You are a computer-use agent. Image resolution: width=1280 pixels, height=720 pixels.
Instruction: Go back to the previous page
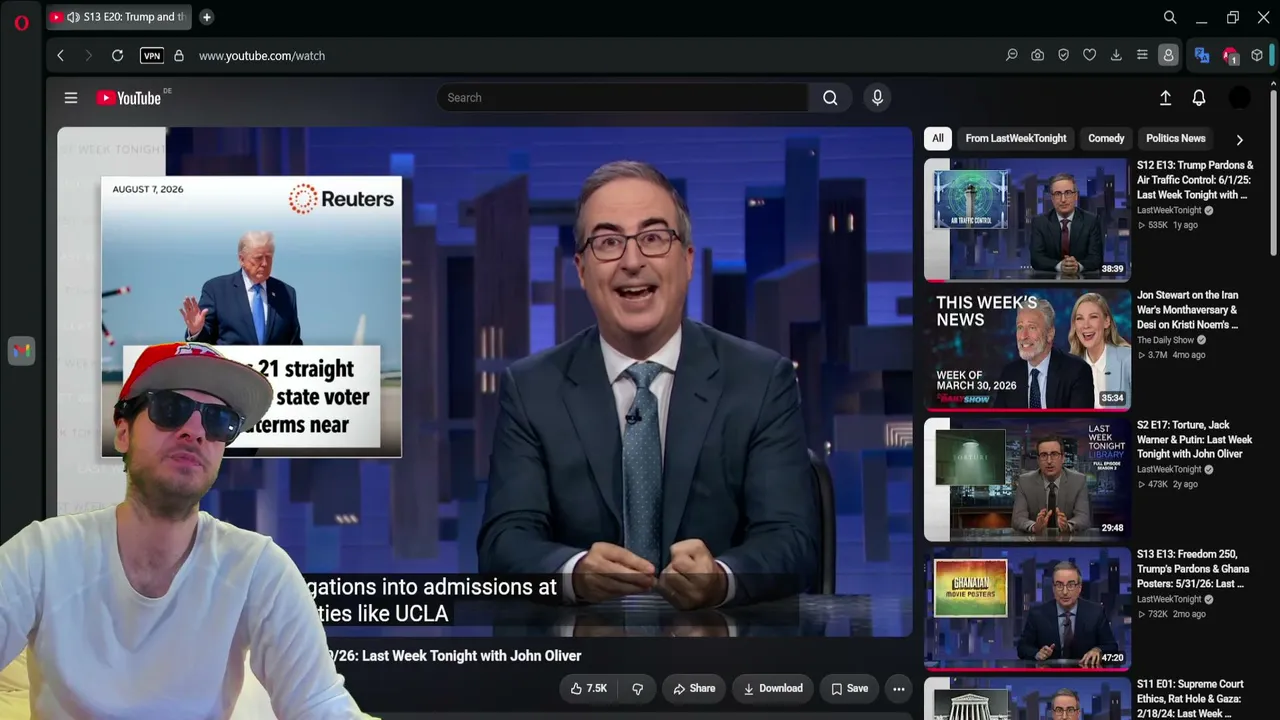60,56
